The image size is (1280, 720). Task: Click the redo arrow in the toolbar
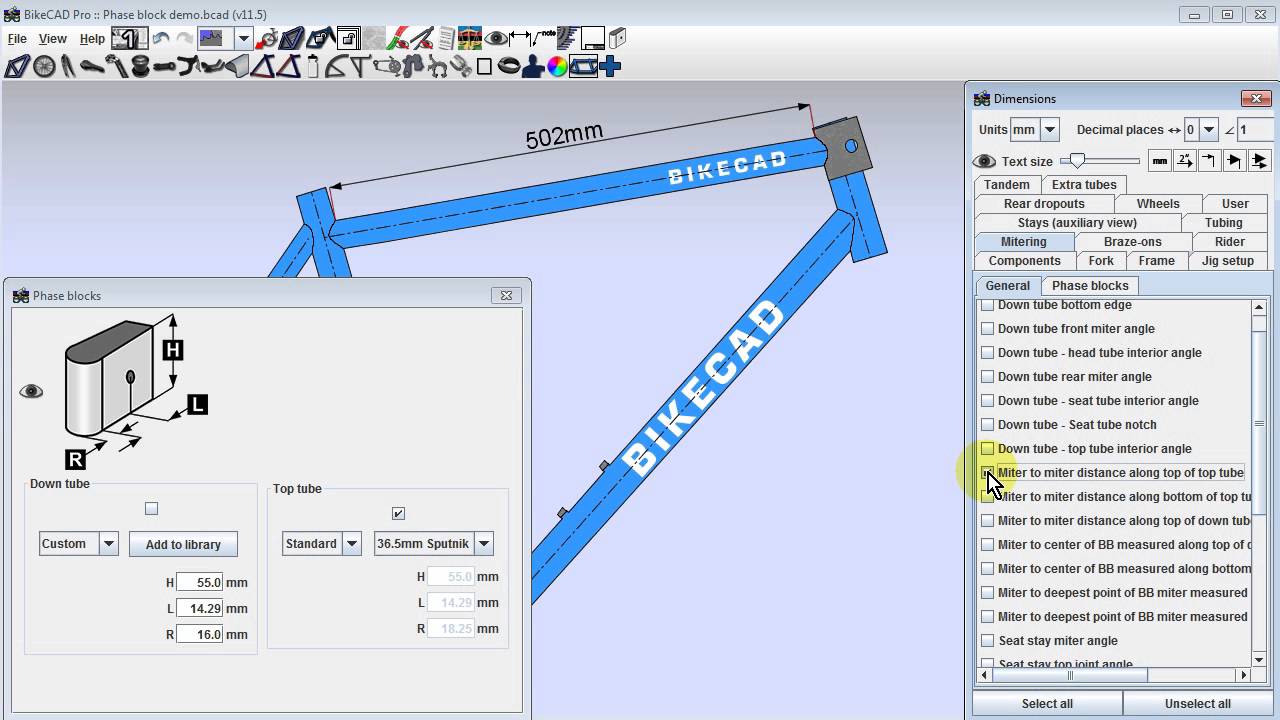(184, 39)
